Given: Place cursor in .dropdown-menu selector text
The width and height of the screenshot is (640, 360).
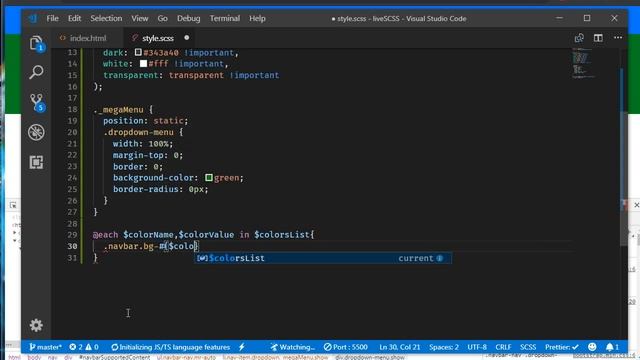Looking at the screenshot, I should click(x=138, y=132).
